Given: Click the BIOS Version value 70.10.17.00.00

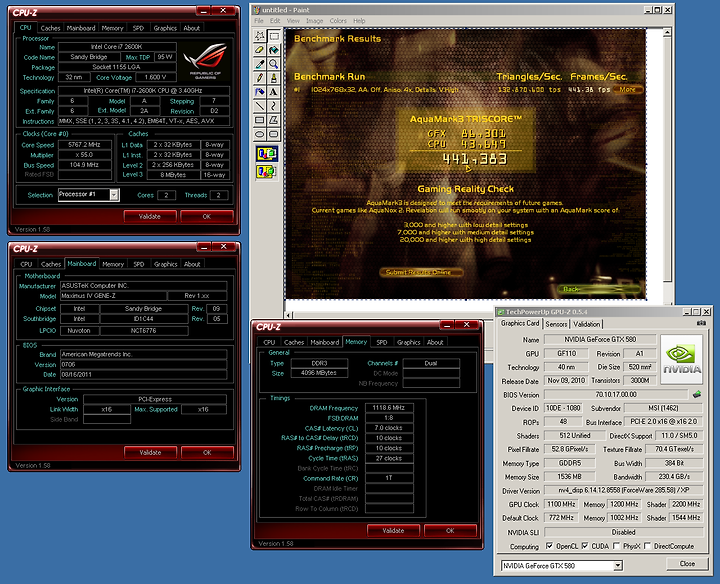Looking at the screenshot, I should pos(616,394).
